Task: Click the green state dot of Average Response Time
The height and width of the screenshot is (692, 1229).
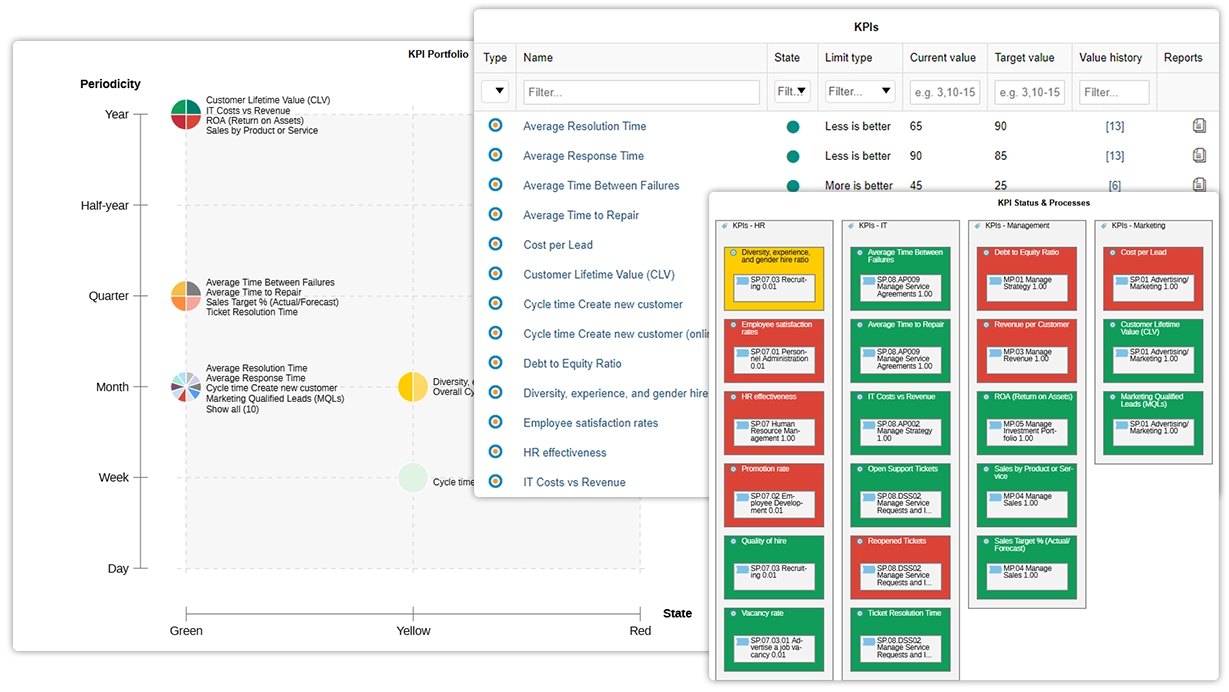Action: coord(793,156)
